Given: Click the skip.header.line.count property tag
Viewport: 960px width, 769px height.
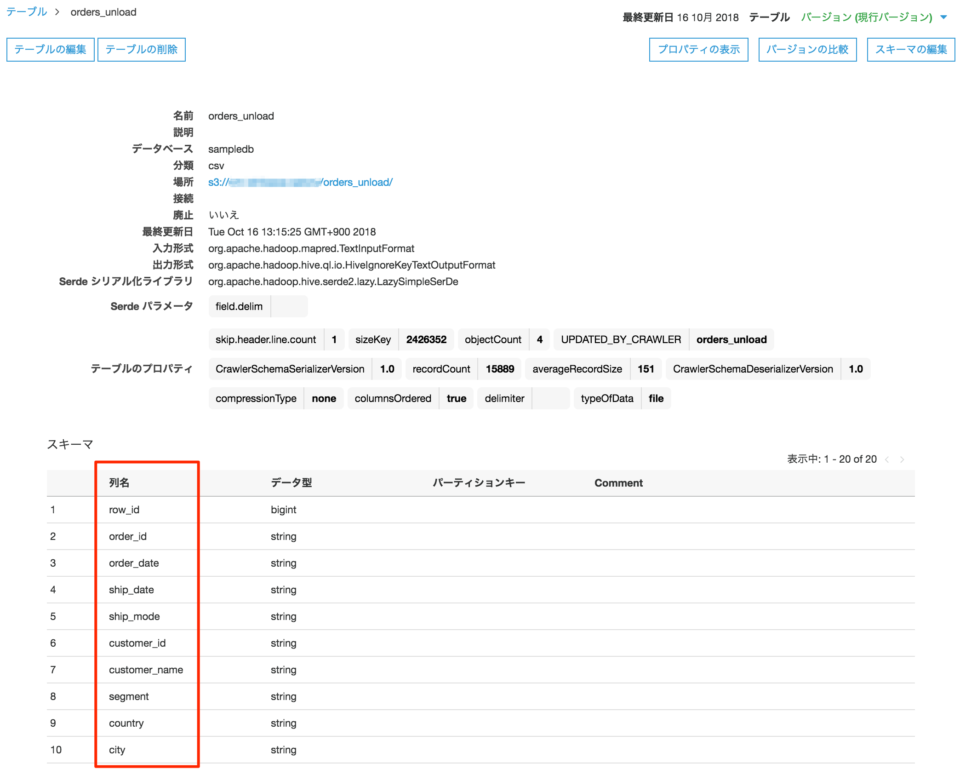Looking at the screenshot, I should click(x=276, y=339).
